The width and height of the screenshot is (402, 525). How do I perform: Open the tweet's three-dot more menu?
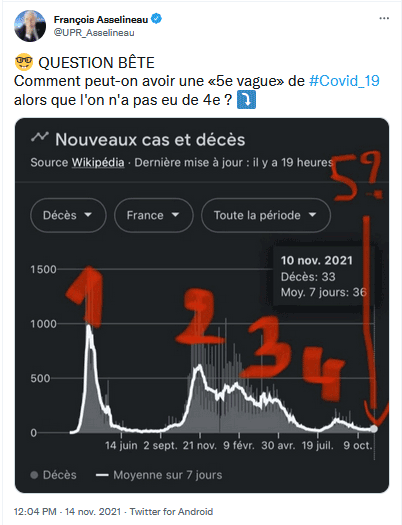click(384, 18)
